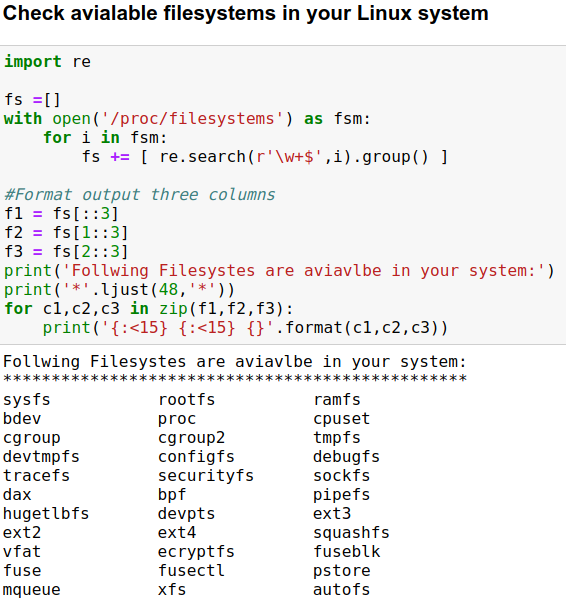This screenshot has width=566, height=604.
Task: Click 'fusectl' in the output
Action: [191, 570]
